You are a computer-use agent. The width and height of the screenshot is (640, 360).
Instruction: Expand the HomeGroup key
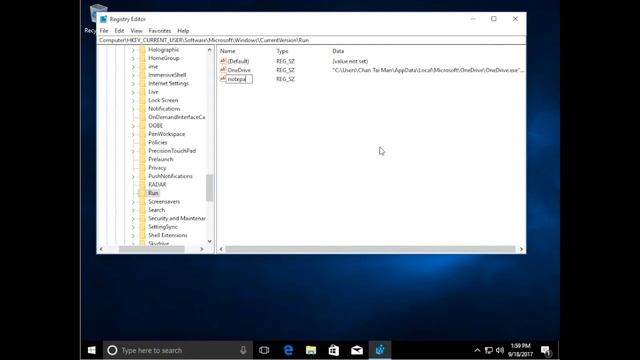(133, 58)
